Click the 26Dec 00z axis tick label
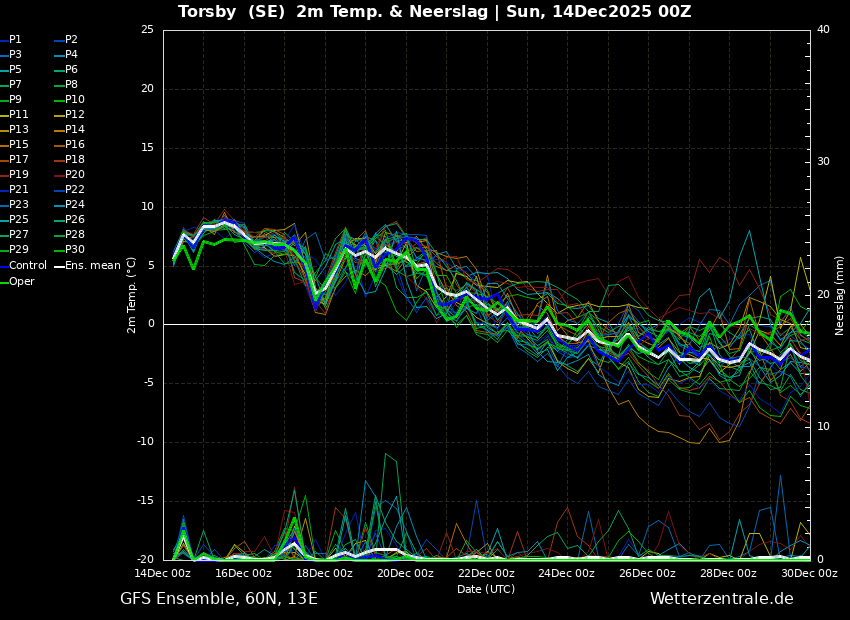Viewport: 850px width, 620px height. coord(648,573)
